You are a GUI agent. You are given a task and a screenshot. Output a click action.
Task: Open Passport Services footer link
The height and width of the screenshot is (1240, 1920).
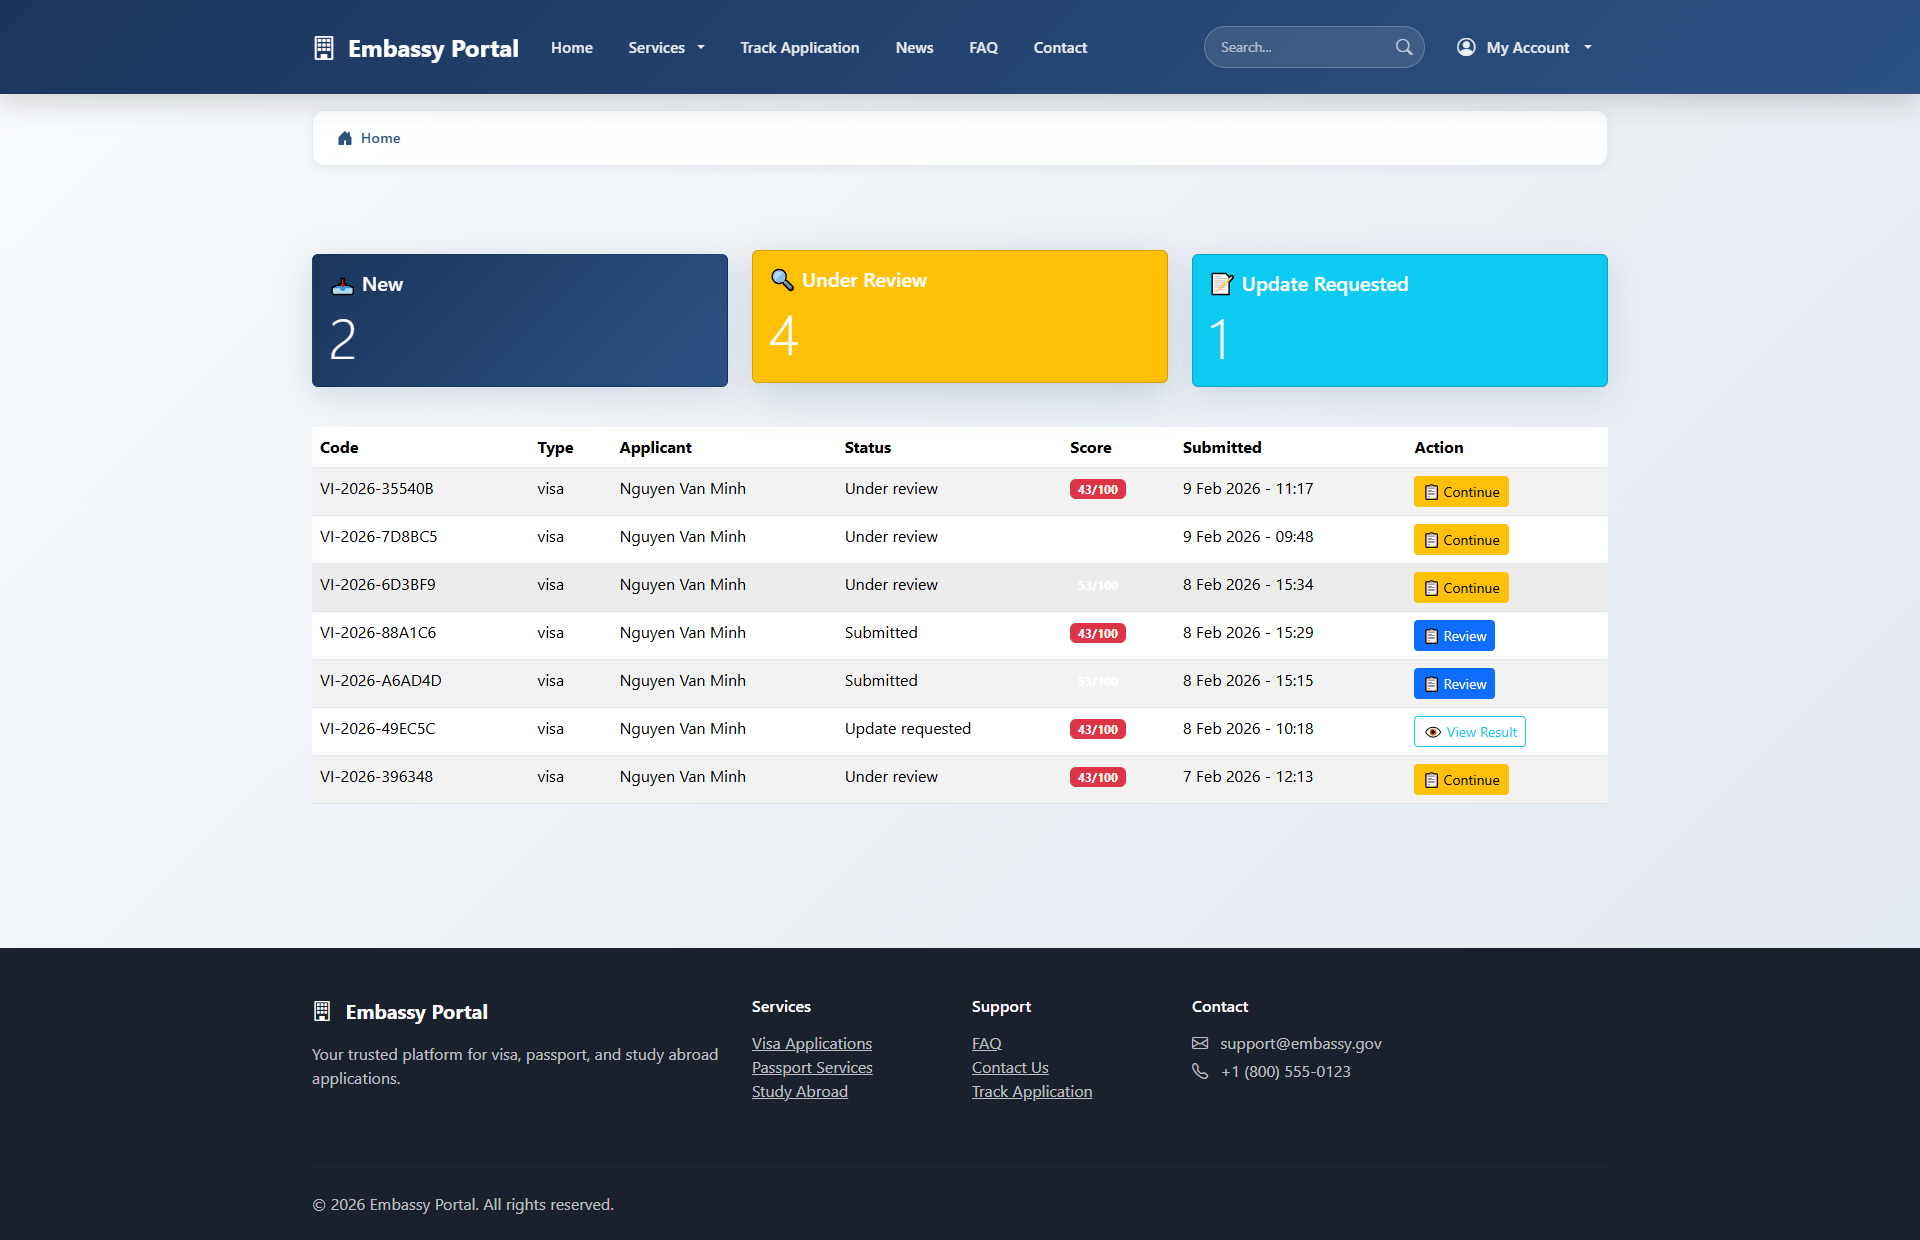[x=812, y=1067]
